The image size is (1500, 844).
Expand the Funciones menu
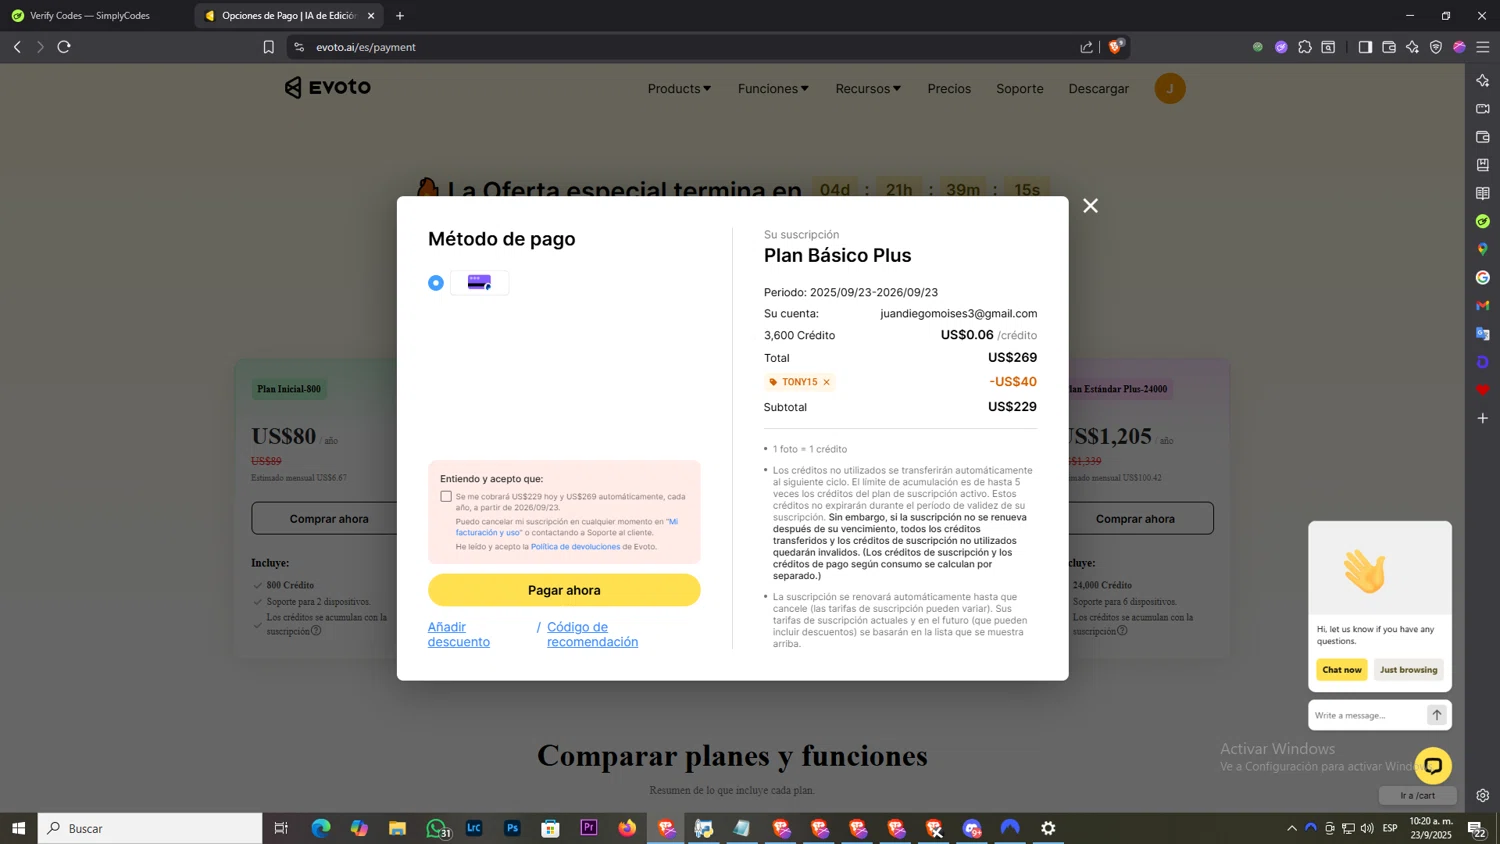[773, 89]
